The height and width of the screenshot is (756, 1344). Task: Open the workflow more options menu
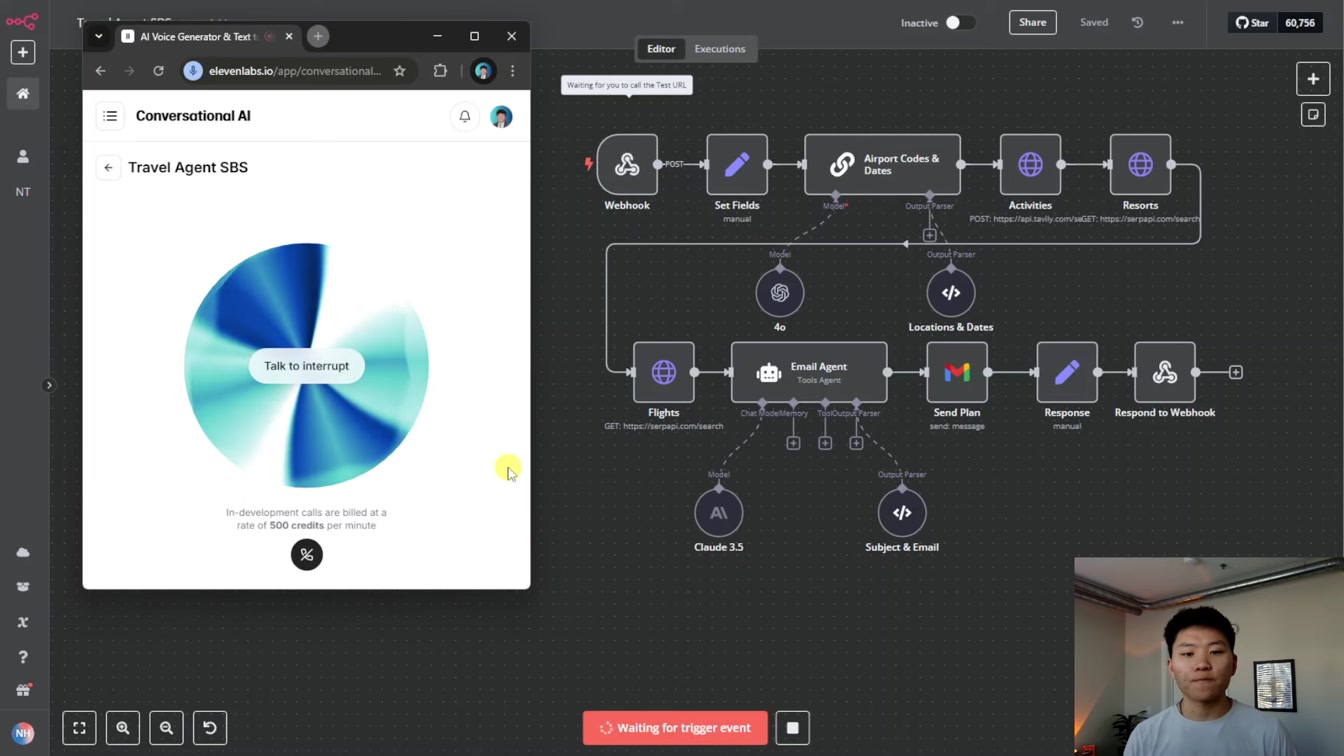point(1177,22)
